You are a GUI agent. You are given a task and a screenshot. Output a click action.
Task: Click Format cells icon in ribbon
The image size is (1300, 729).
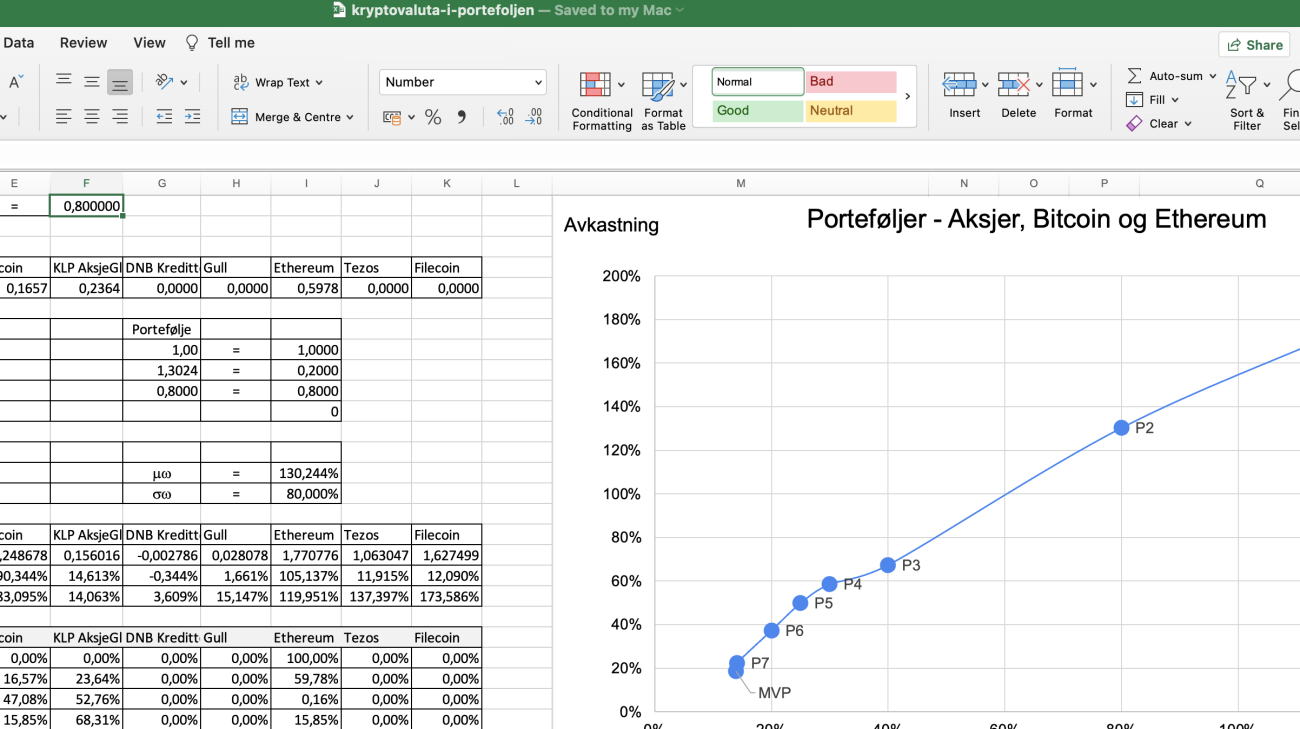(x=1068, y=84)
